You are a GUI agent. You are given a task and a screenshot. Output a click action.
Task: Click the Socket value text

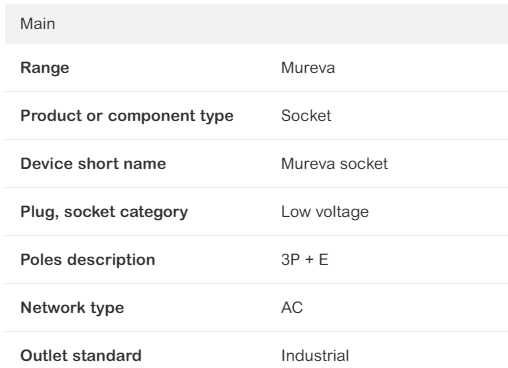[306, 116]
